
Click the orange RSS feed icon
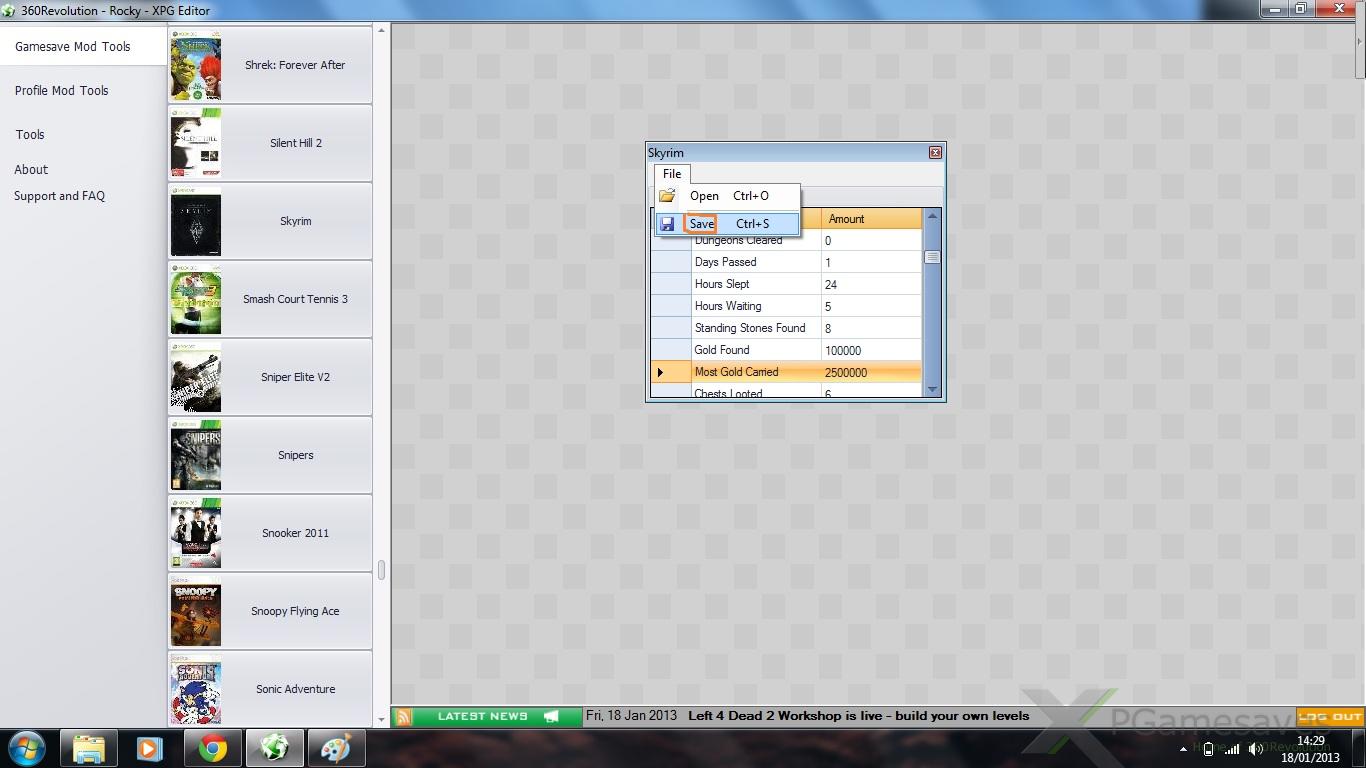click(403, 717)
